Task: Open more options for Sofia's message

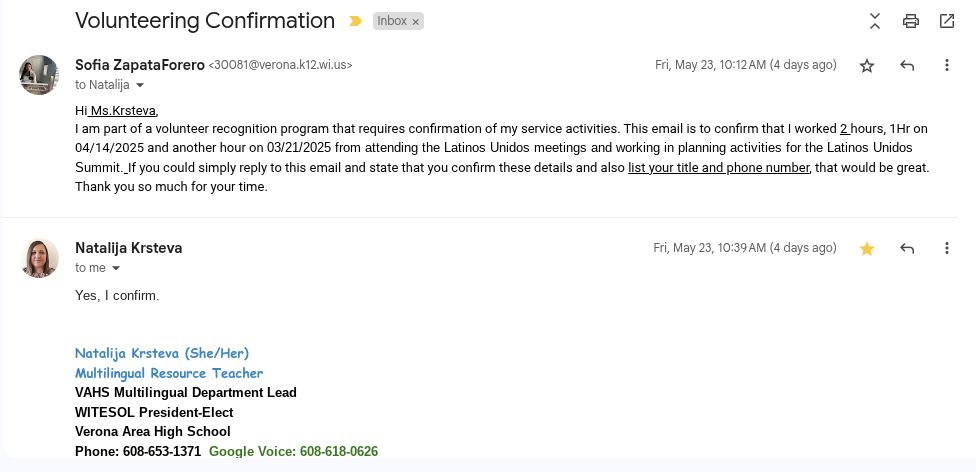Action: point(946,66)
